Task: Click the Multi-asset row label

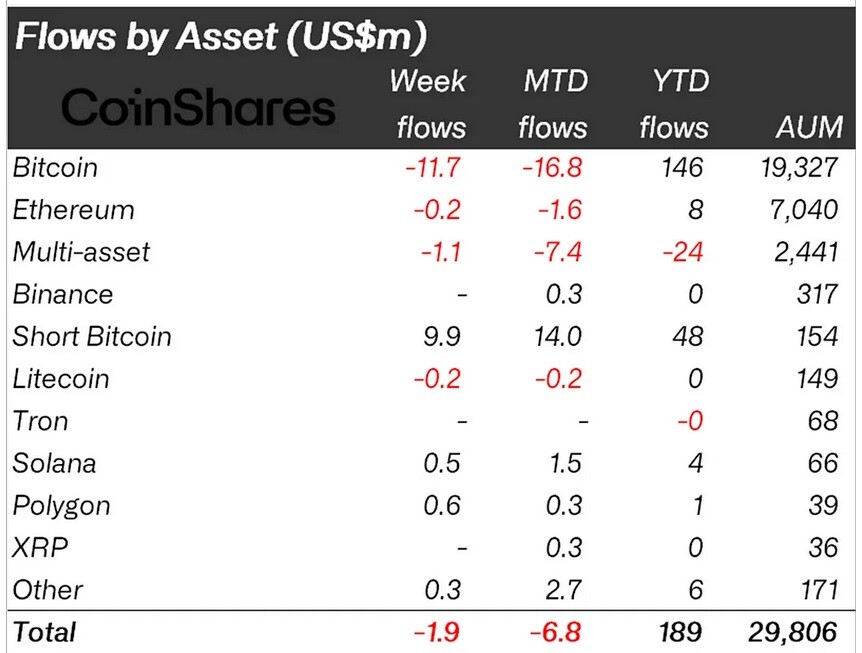Action: [x=81, y=252]
